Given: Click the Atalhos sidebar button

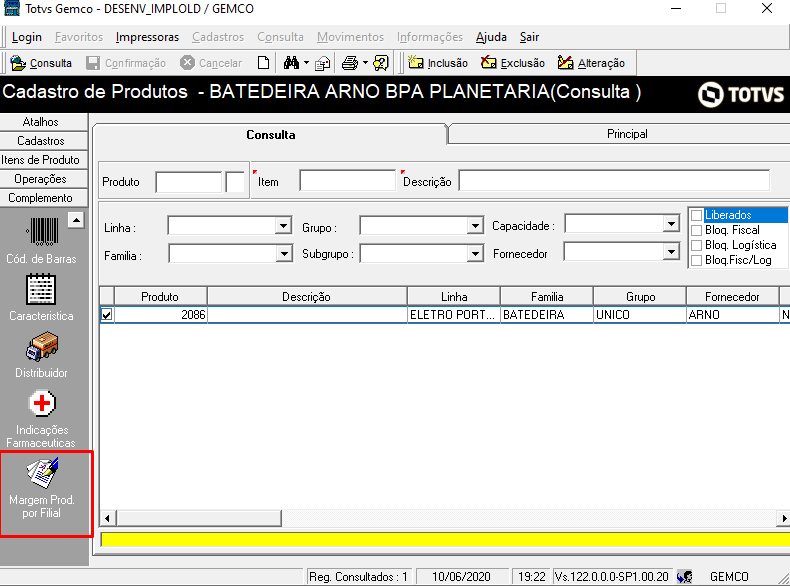Looking at the screenshot, I should (44, 122).
